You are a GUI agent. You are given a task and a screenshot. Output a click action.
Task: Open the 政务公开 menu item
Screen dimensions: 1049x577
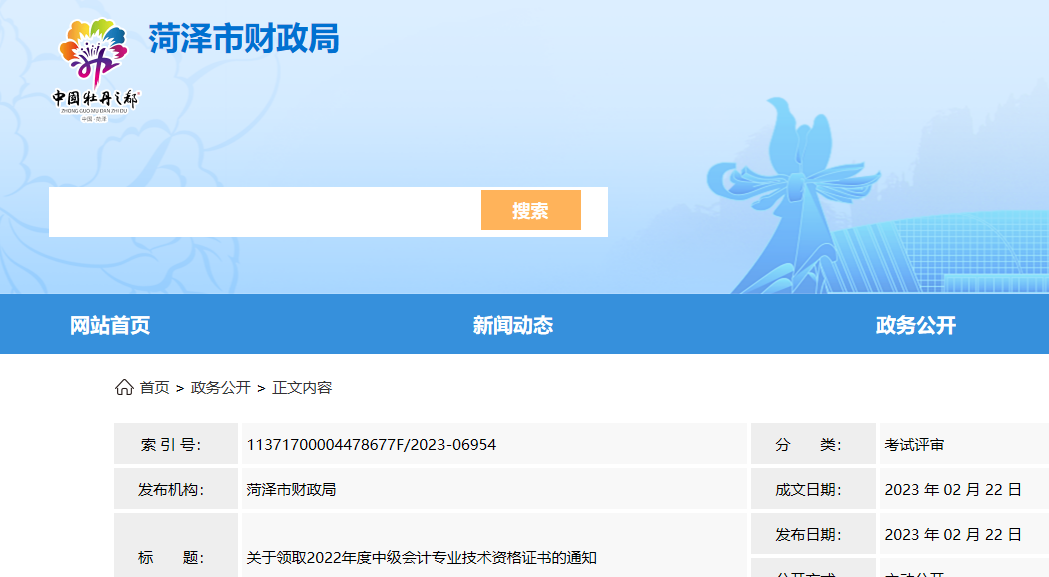[x=916, y=325]
